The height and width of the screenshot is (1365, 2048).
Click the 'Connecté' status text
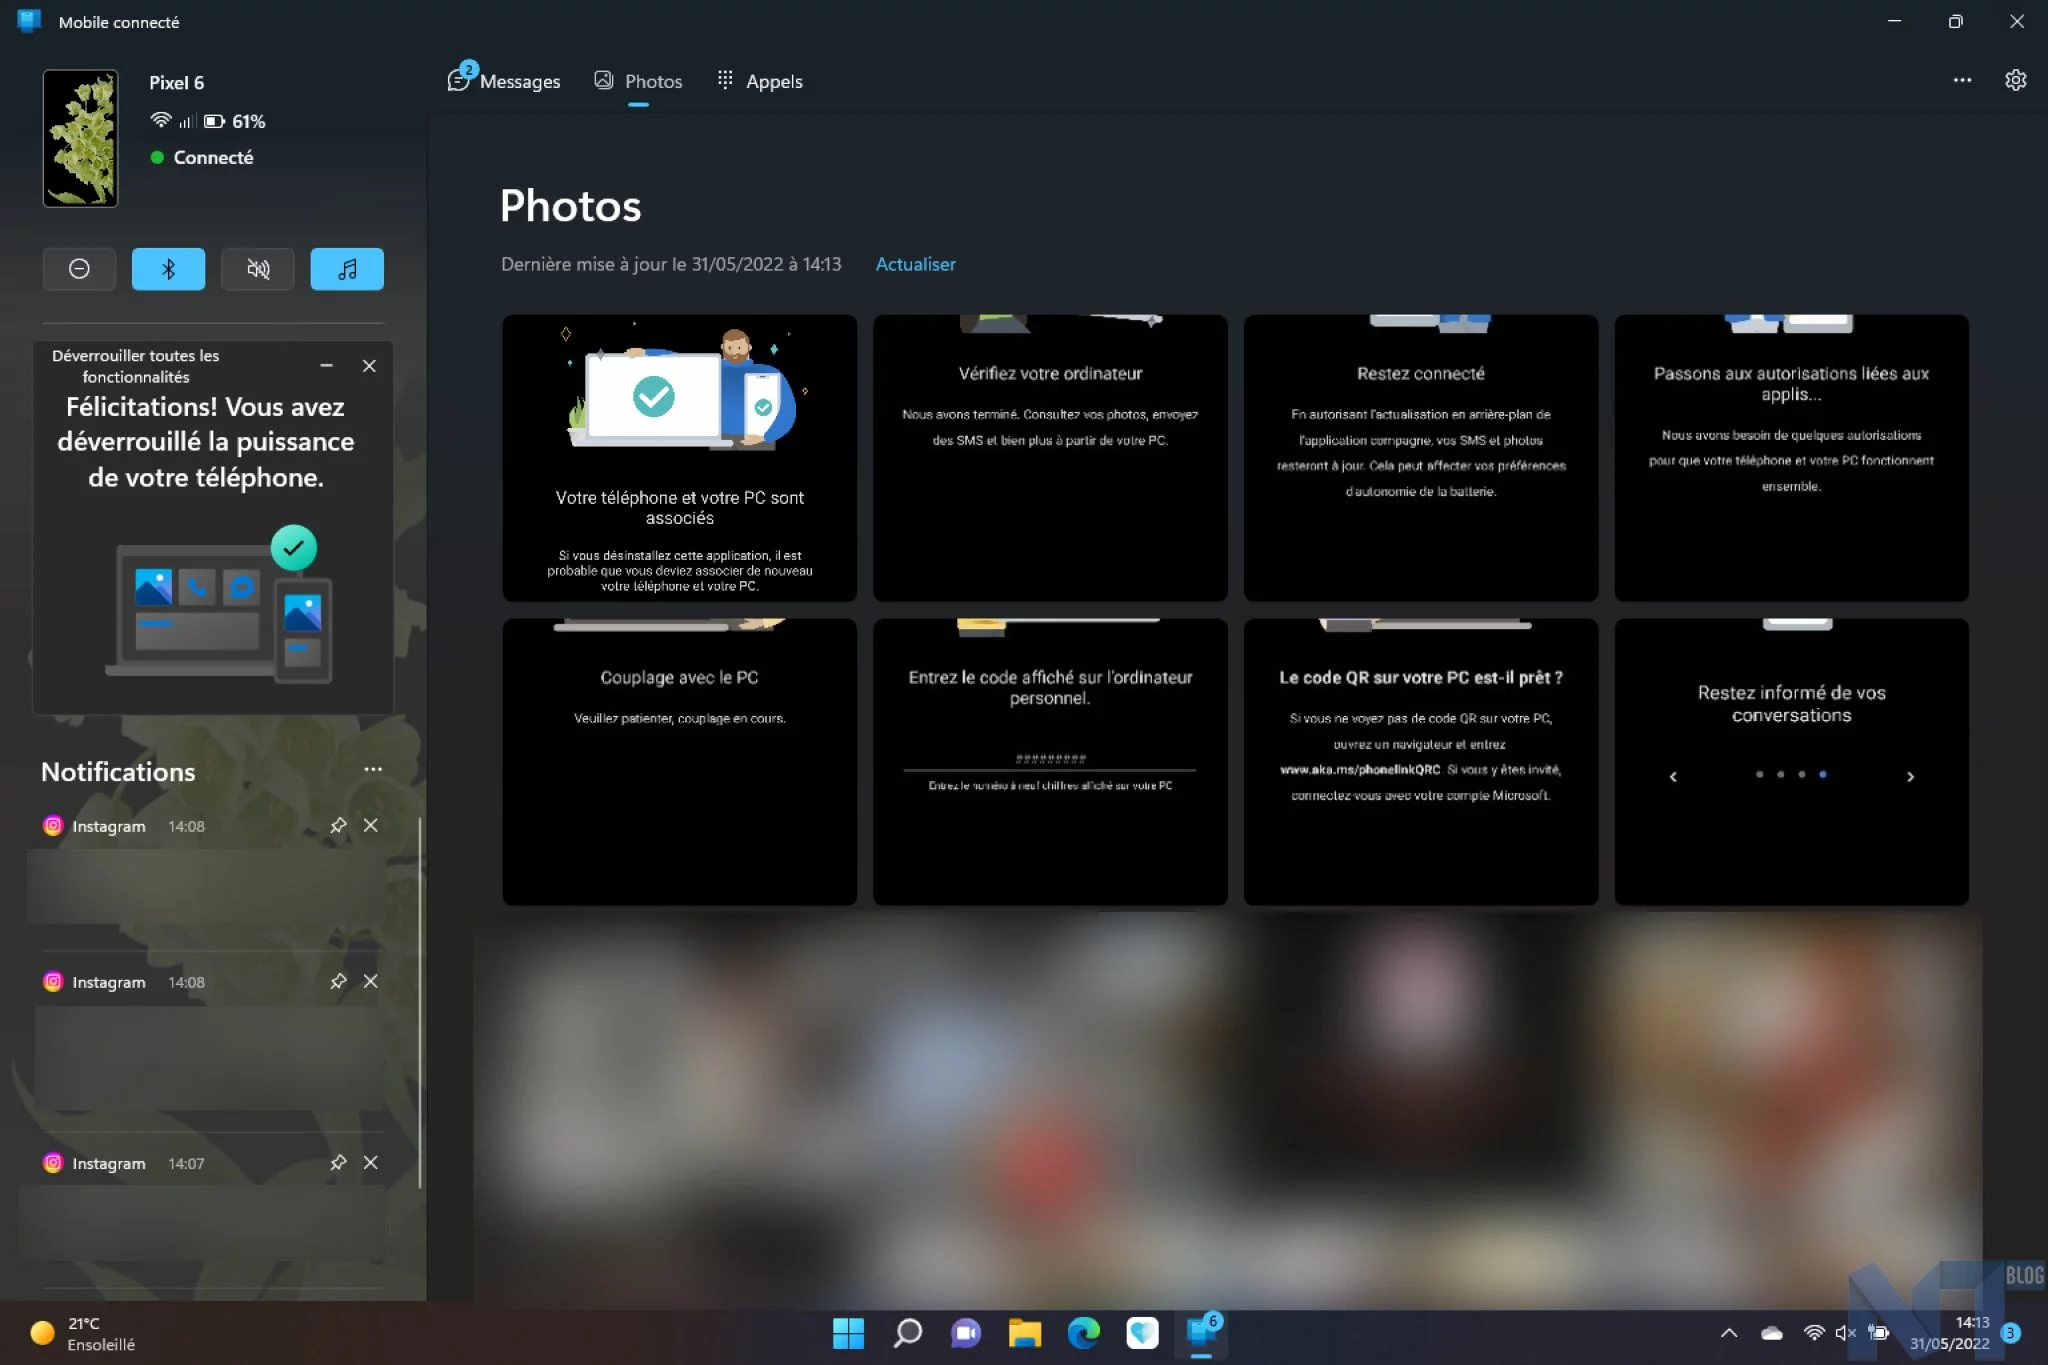tap(213, 157)
